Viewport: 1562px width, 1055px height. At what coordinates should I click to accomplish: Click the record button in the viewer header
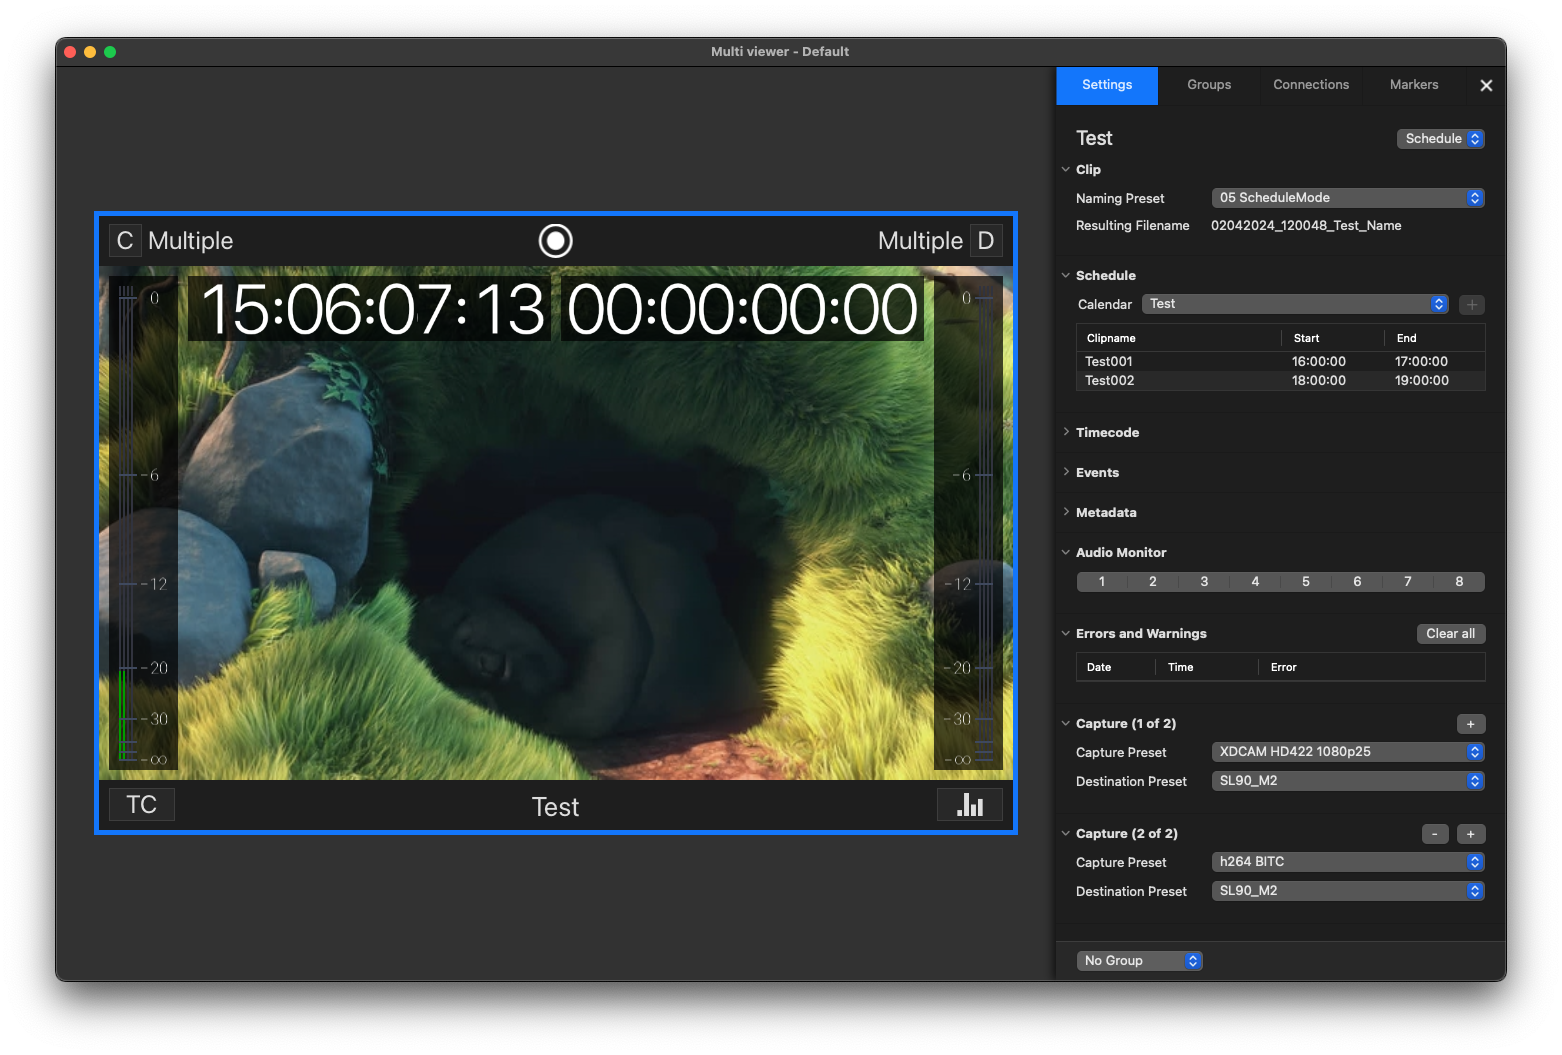[x=556, y=240]
